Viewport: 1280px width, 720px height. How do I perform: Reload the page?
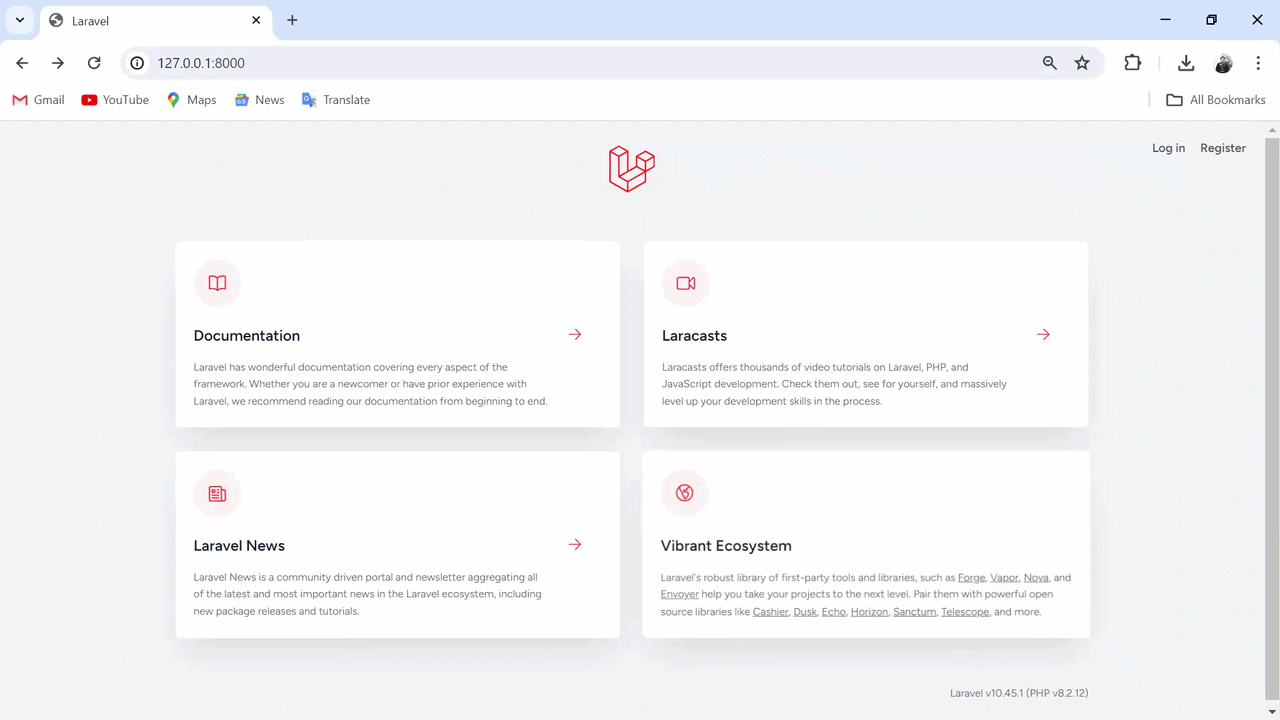tap(94, 63)
